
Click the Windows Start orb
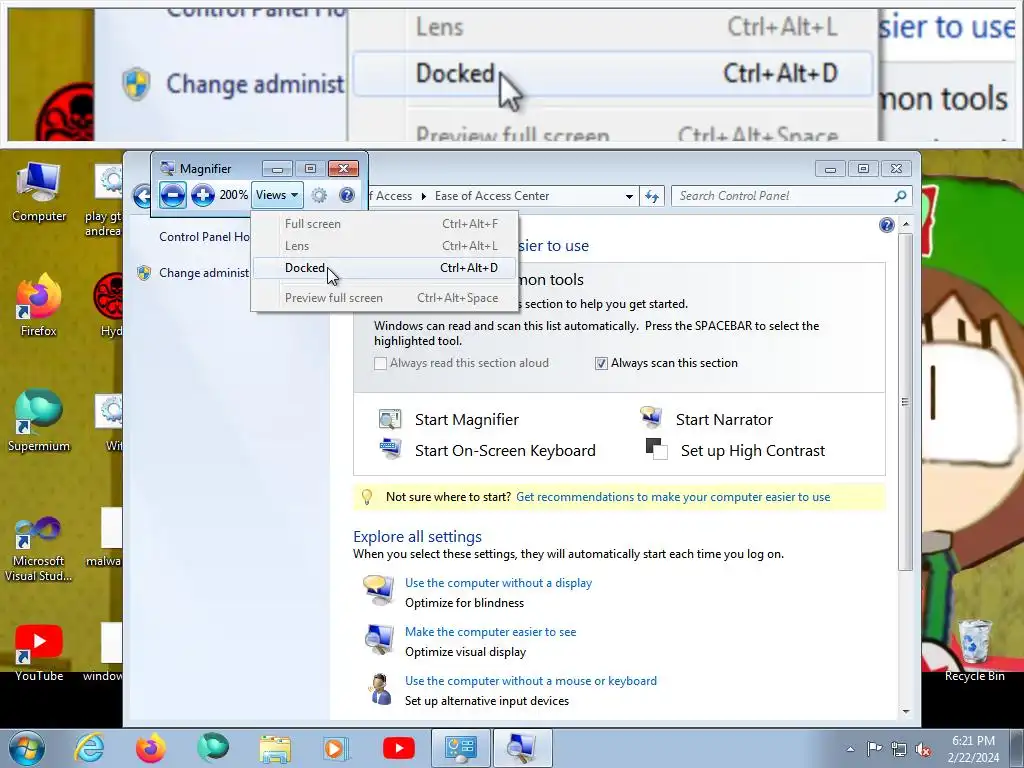tap(26, 748)
